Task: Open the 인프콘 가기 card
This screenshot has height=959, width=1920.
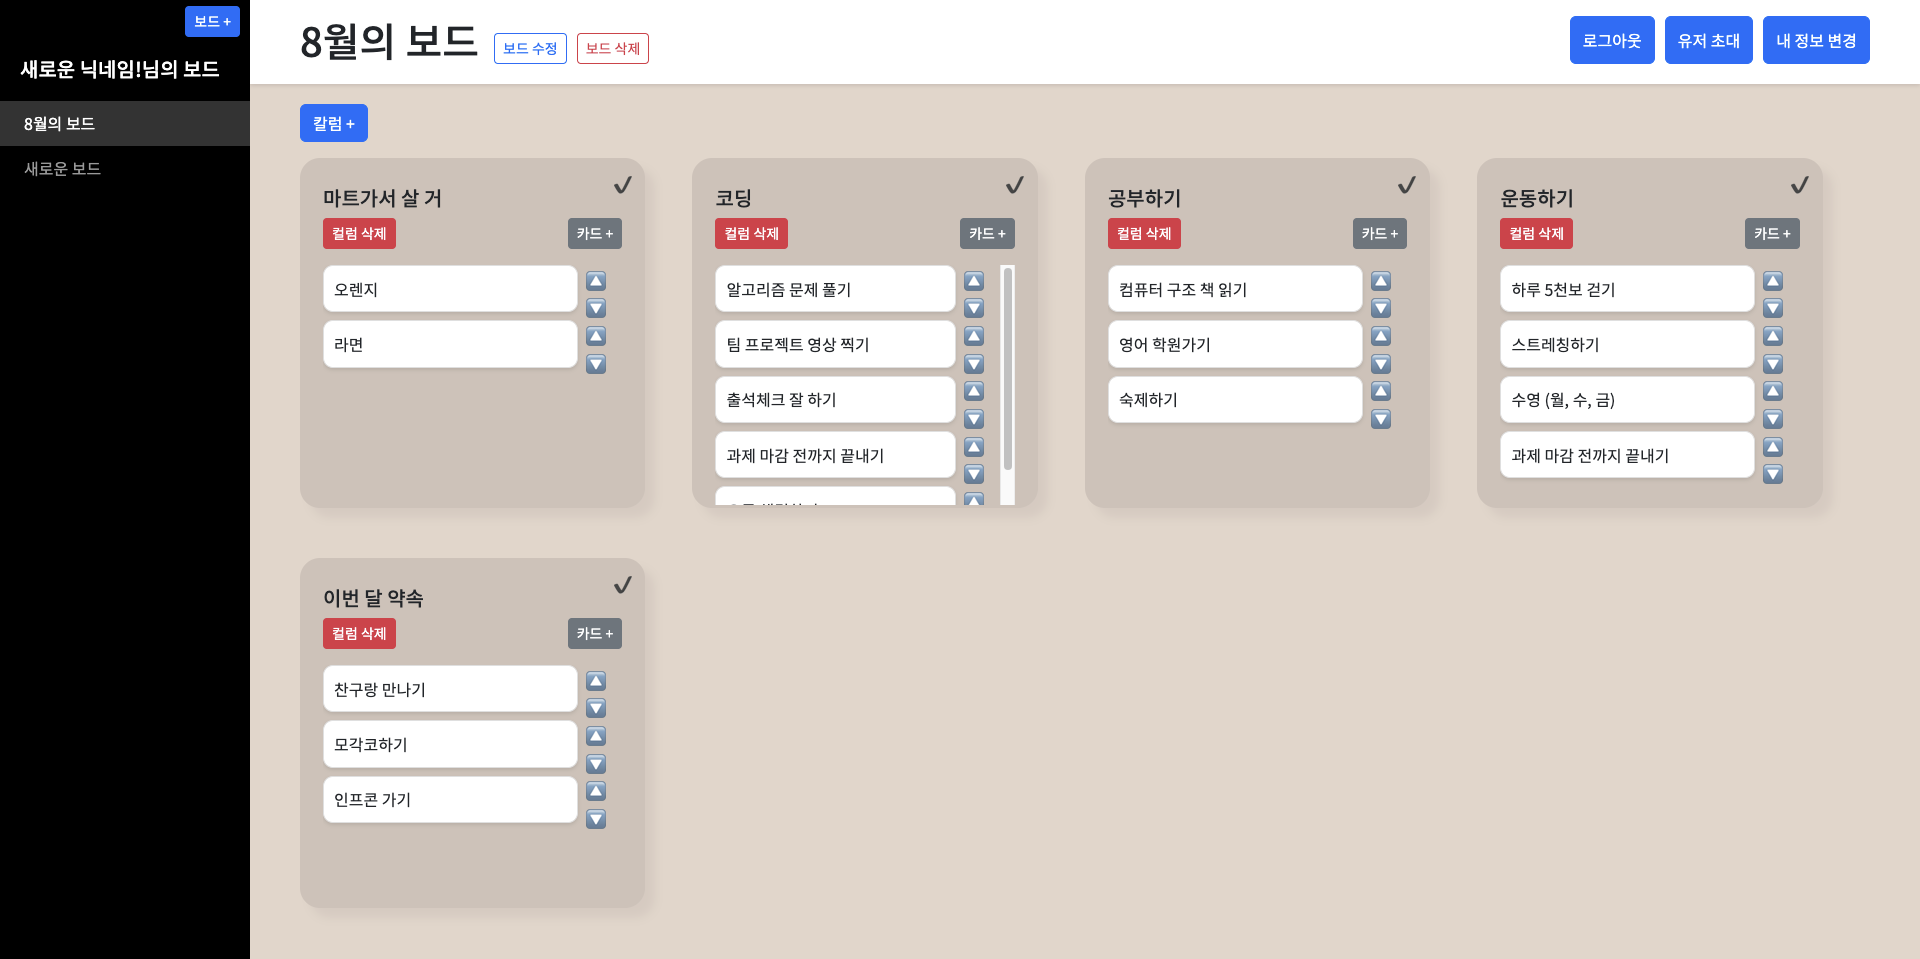Action: (x=450, y=799)
